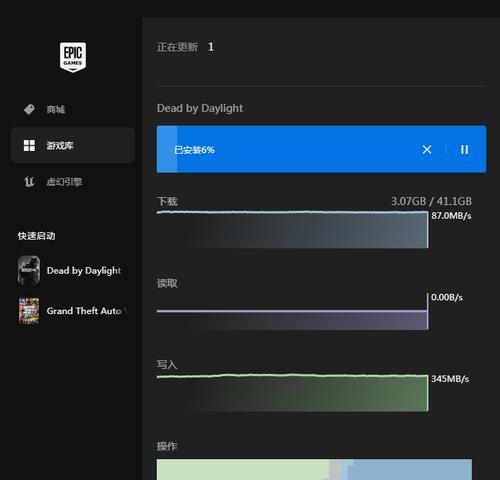This screenshot has height=480, width=500.
Task: Launch Grand Theft Auto V from quick launch
Action: (72, 311)
